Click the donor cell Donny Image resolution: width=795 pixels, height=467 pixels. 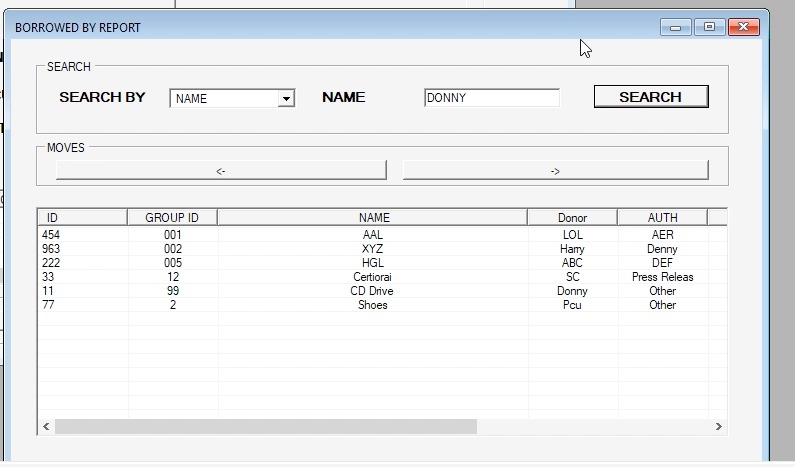pyautogui.click(x=572, y=291)
